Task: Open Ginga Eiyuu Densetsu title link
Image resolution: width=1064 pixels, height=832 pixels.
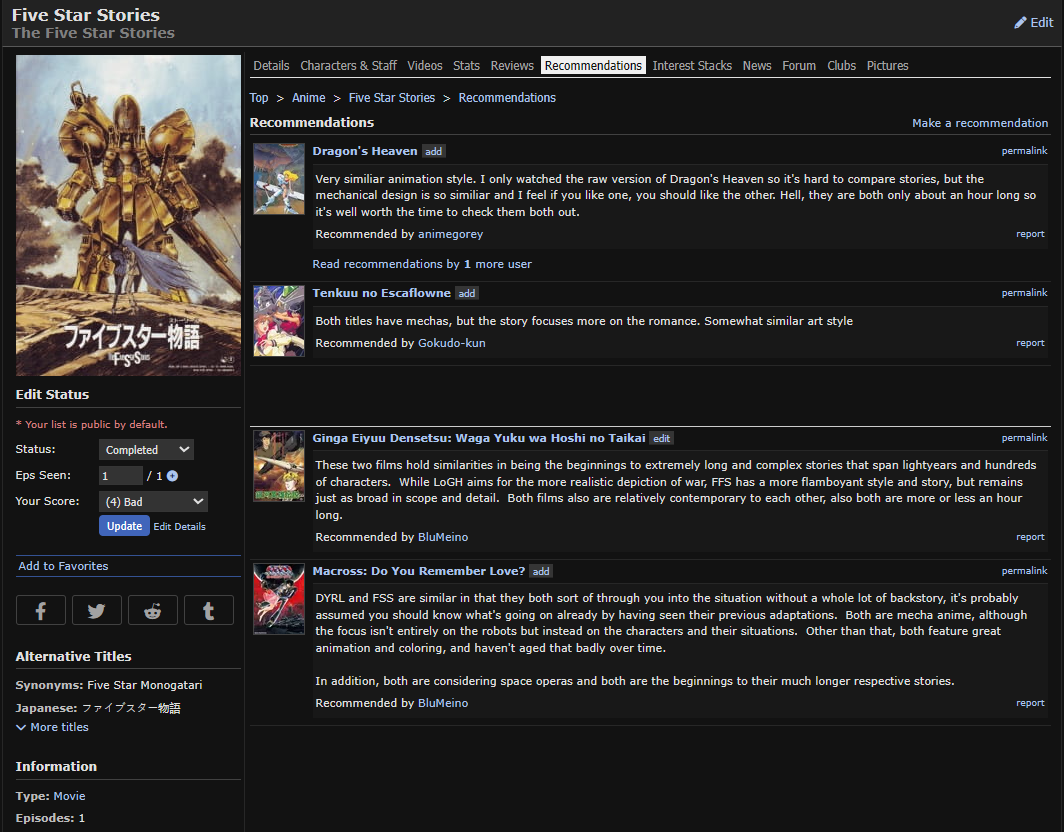Action: (x=479, y=438)
